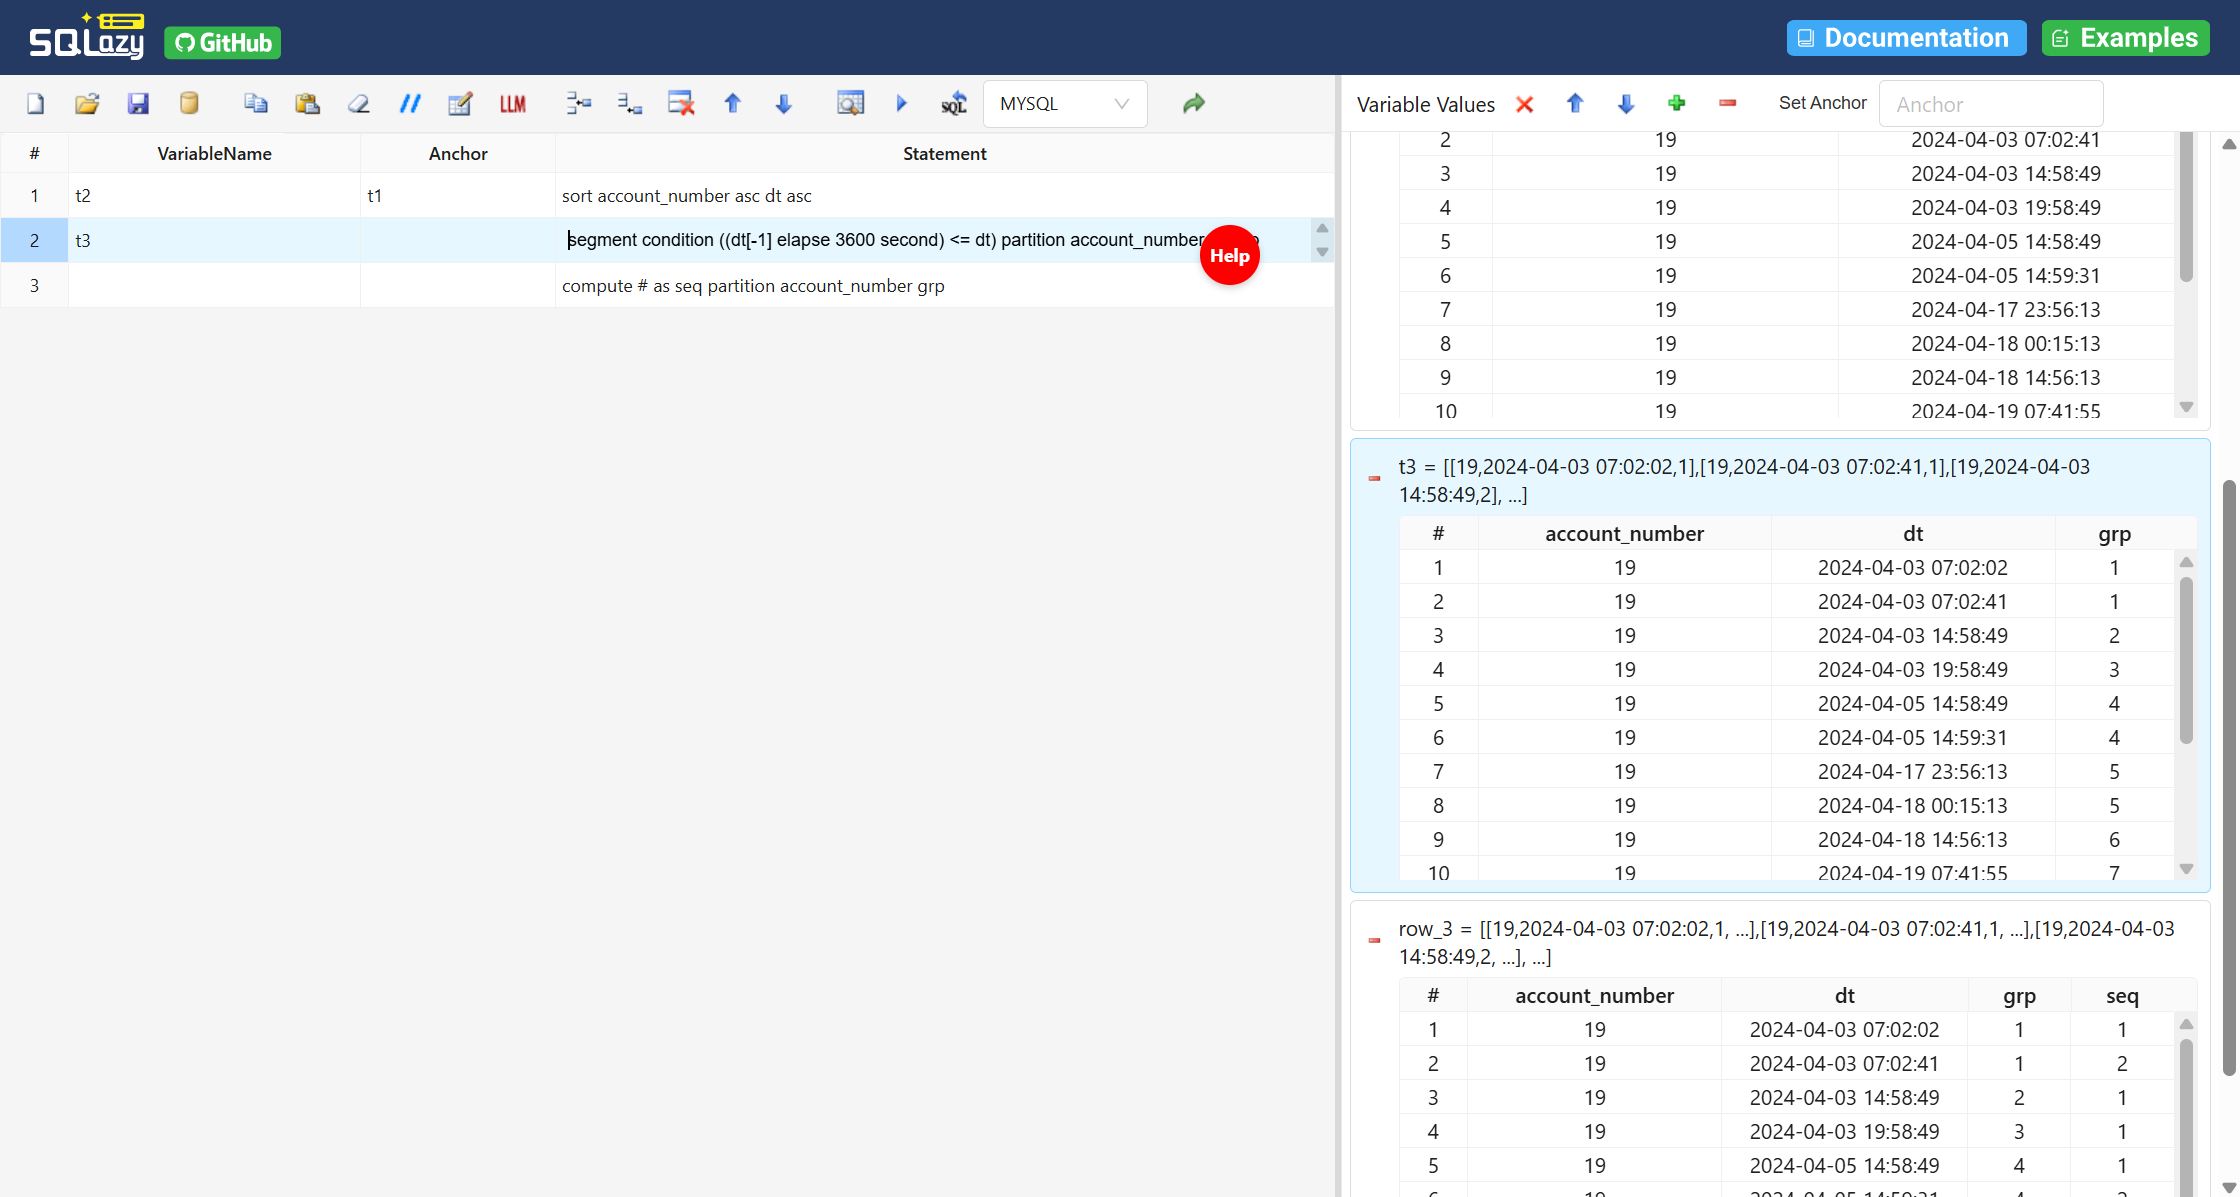The image size is (2240, 1197).
Task: Copy with the duplicate pages icon
Action: [256, 103]
